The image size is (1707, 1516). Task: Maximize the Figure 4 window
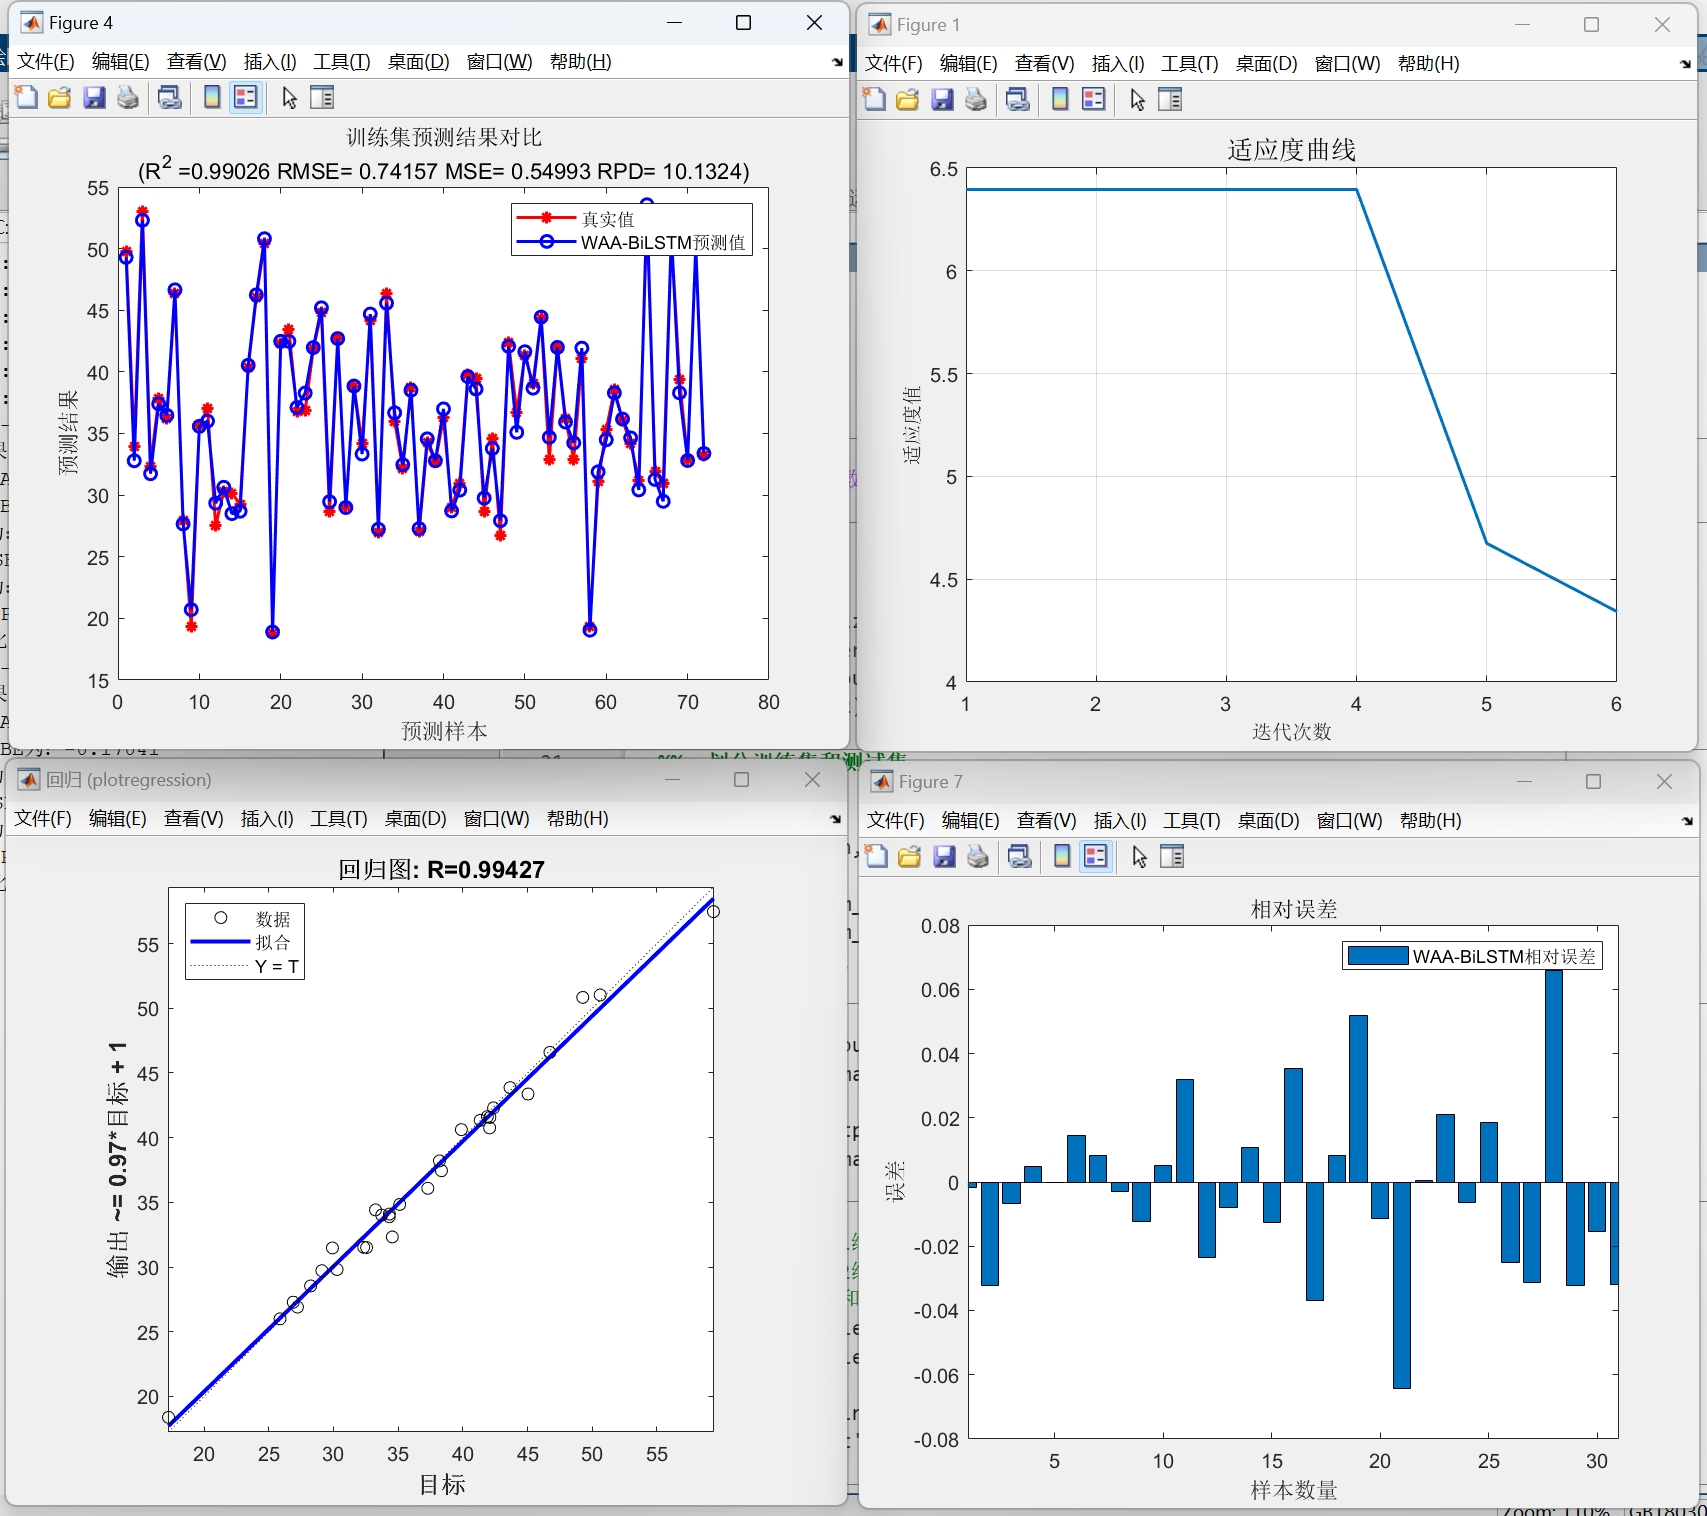click(743, 23)
